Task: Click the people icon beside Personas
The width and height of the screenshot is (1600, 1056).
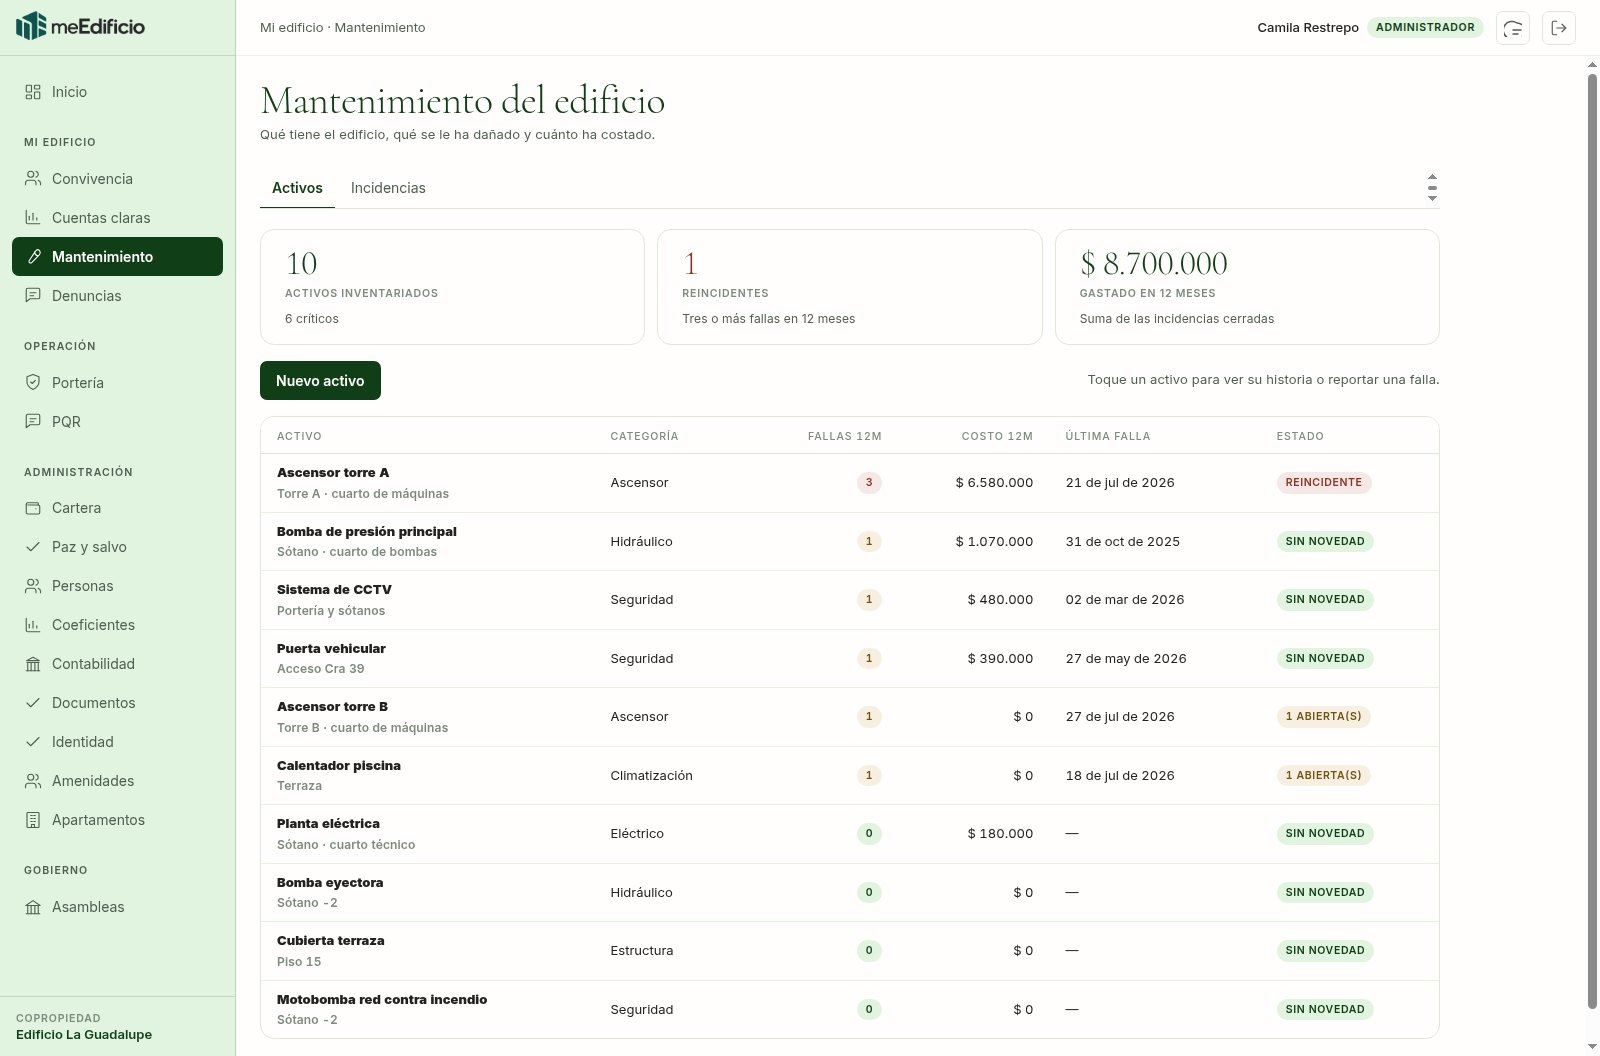Action: tap(33, 586)
